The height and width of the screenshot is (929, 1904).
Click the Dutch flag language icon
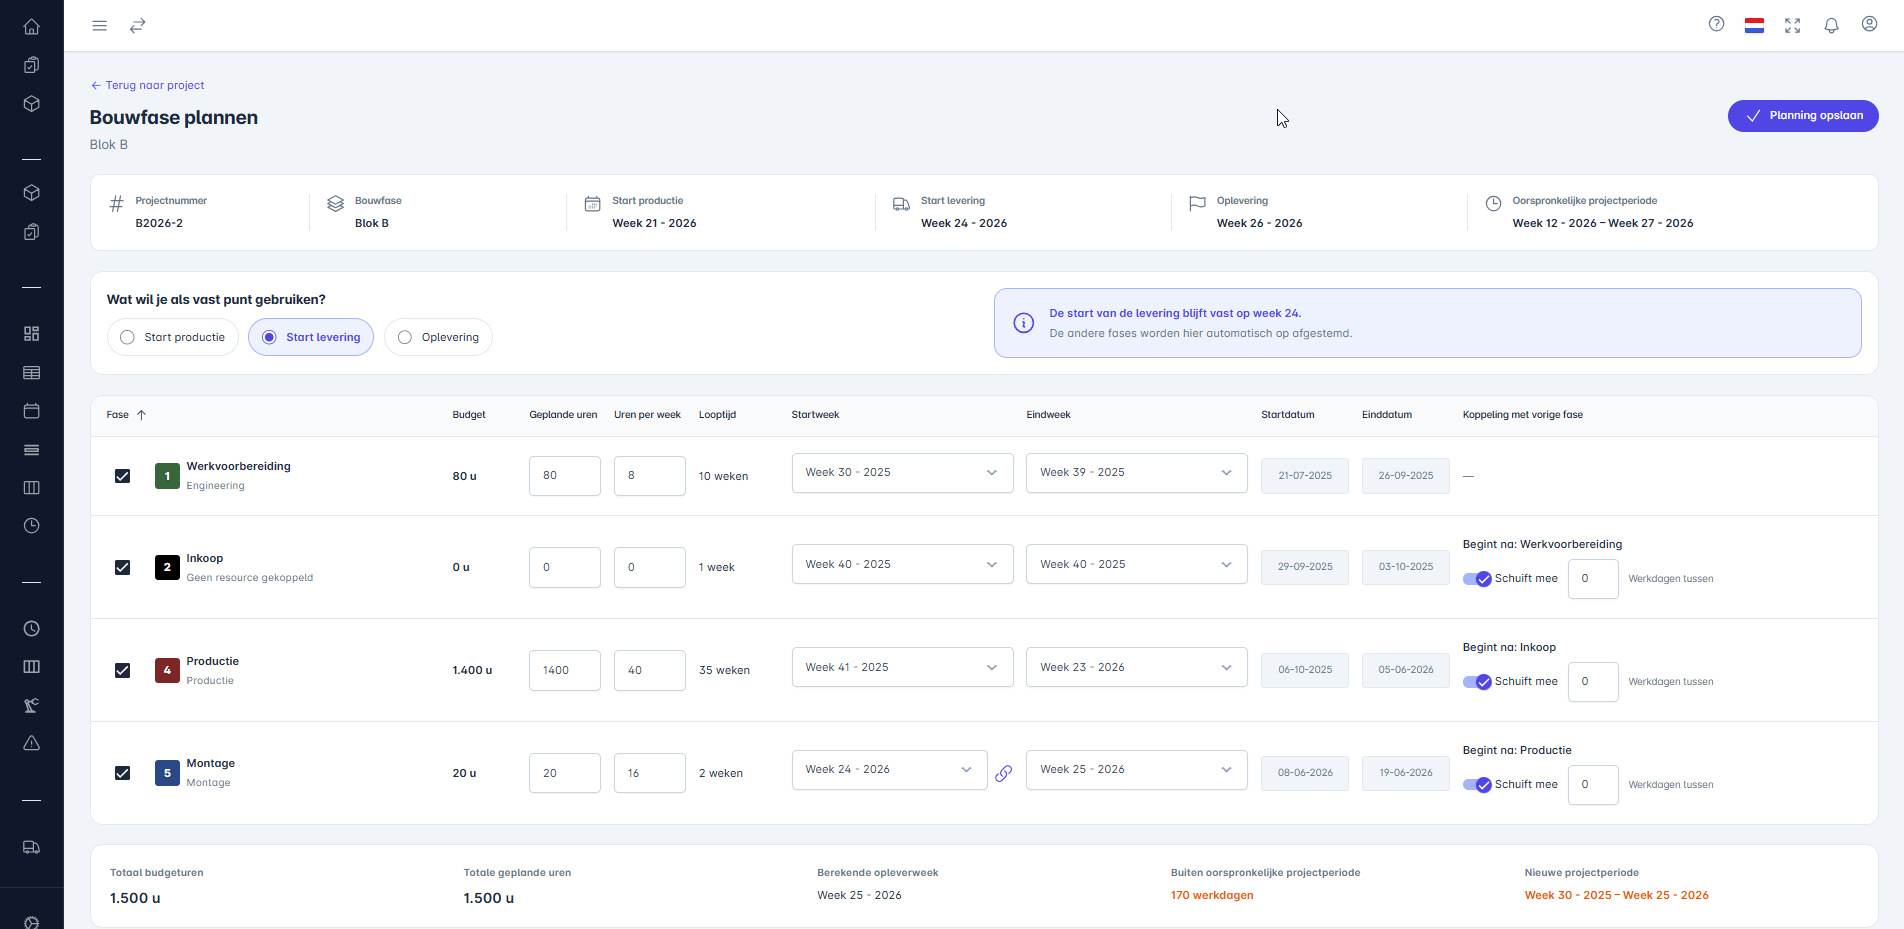[1754, 25]
